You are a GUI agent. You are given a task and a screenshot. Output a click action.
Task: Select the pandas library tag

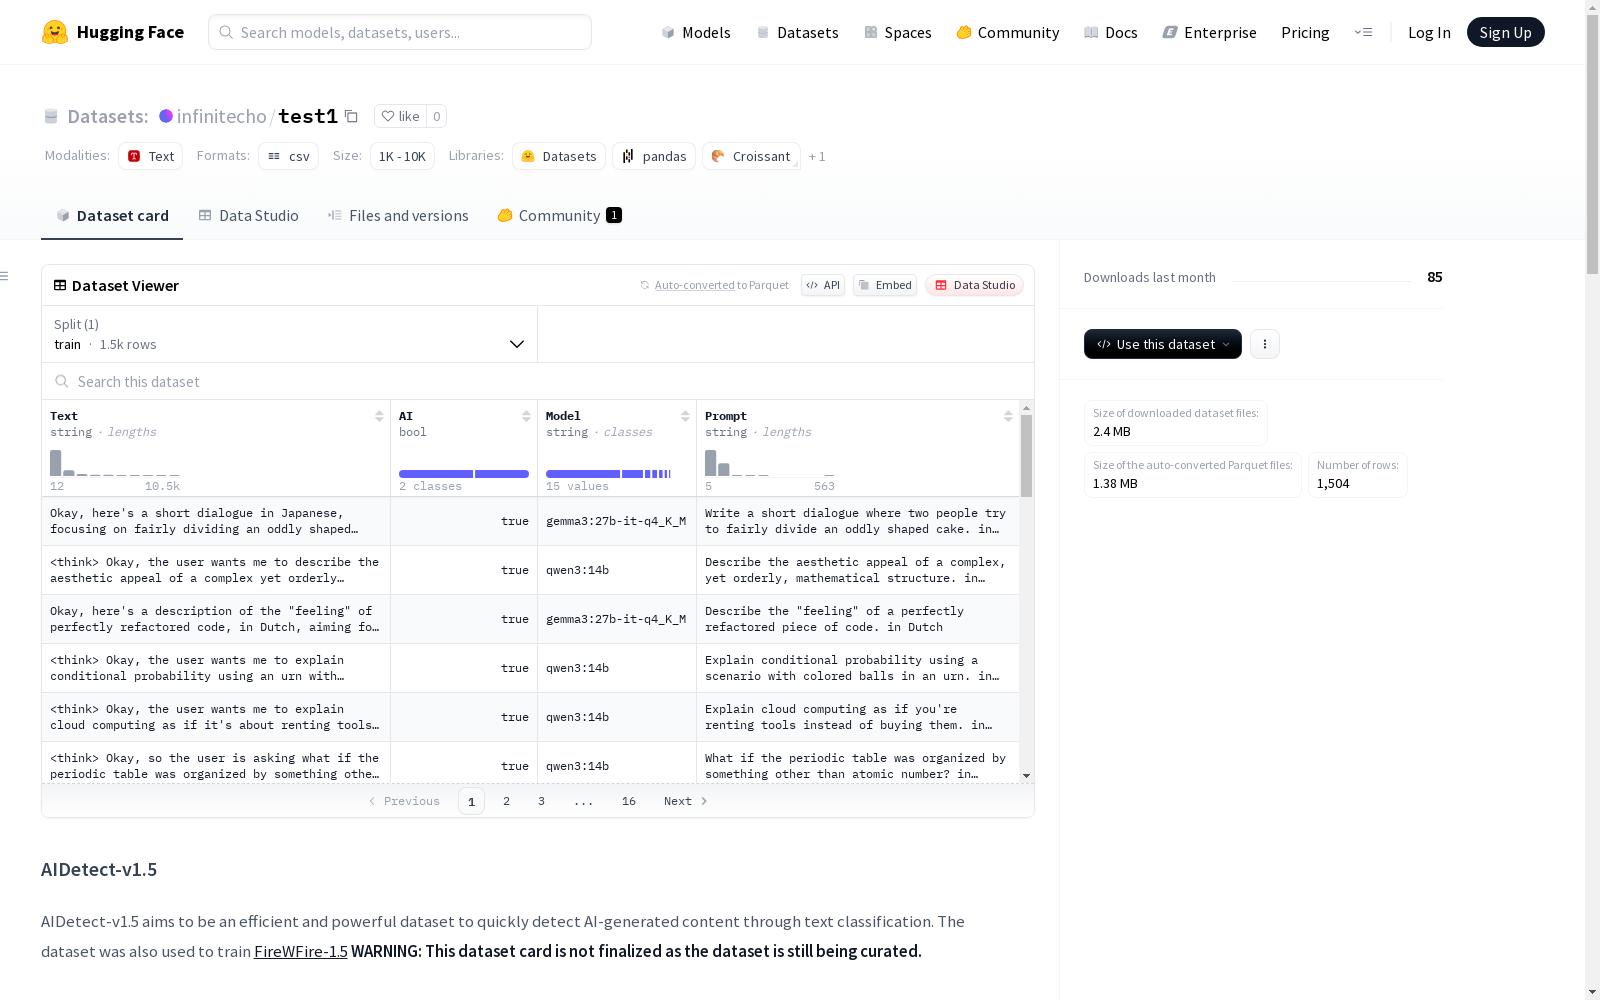click(654, 156)
